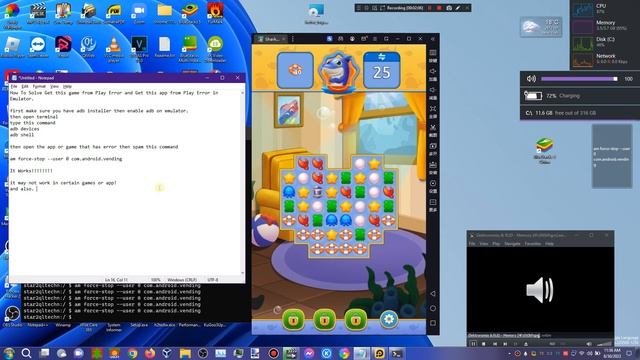Open the VEGAS Pro desktop shortcut

point(139,48)
